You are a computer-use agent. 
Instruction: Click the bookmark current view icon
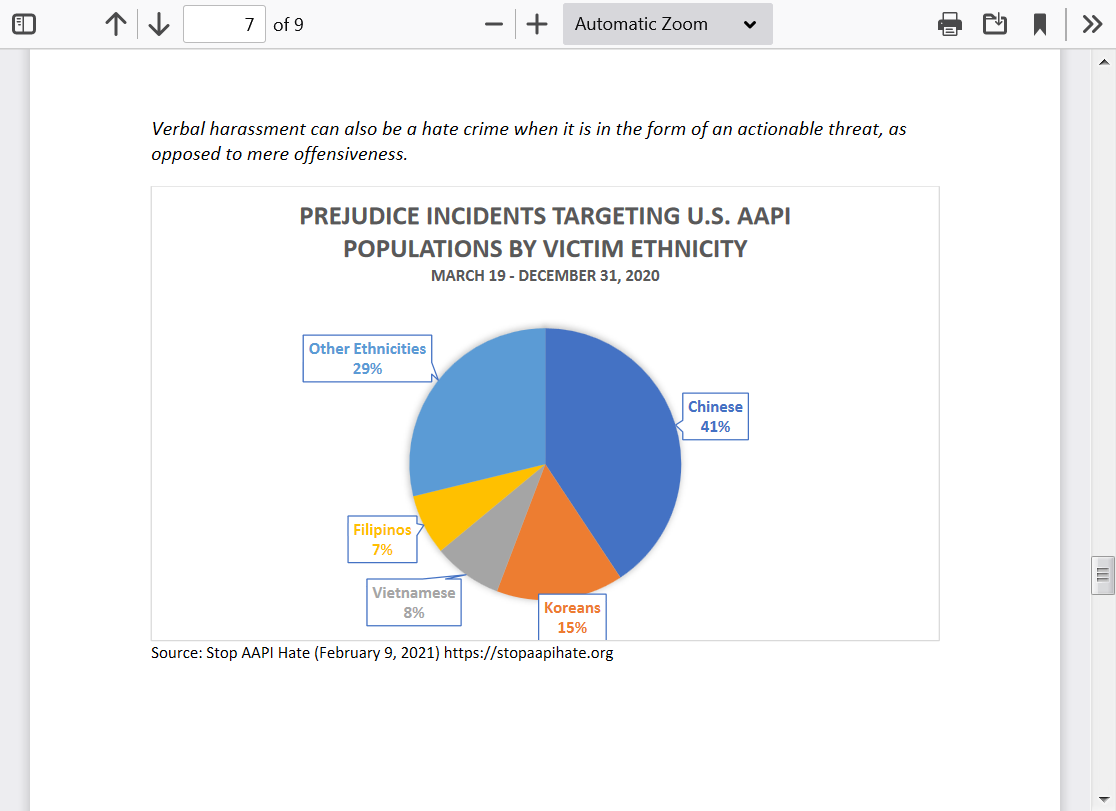click(1040, 24)
